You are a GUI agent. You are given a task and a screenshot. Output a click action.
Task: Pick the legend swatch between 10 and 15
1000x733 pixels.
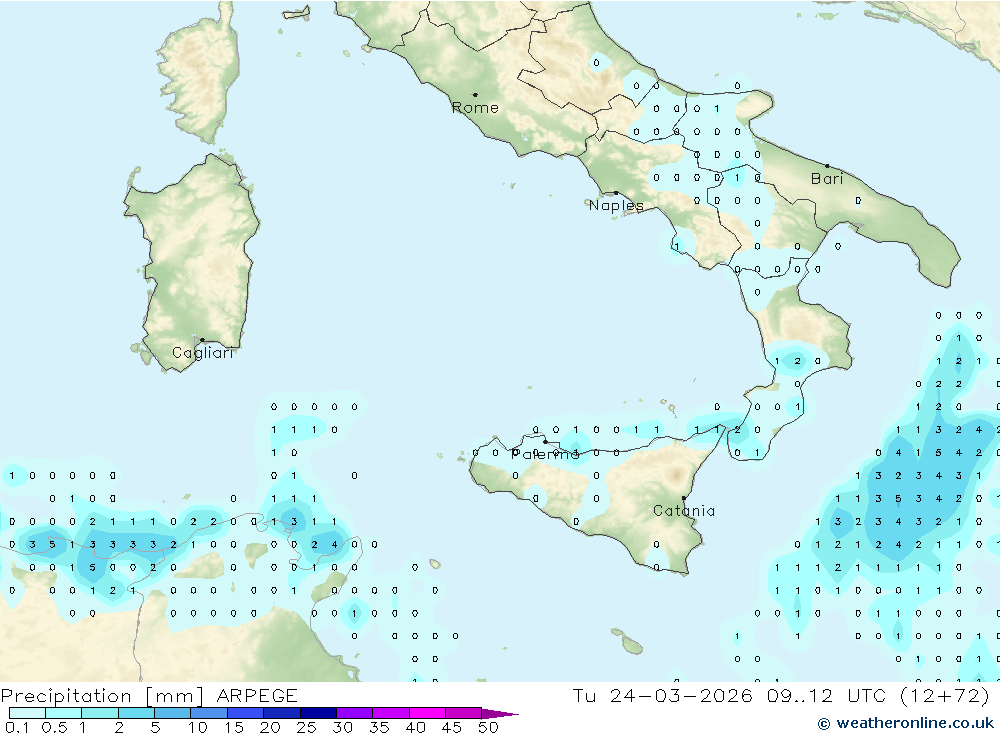(x=209, y=713)
